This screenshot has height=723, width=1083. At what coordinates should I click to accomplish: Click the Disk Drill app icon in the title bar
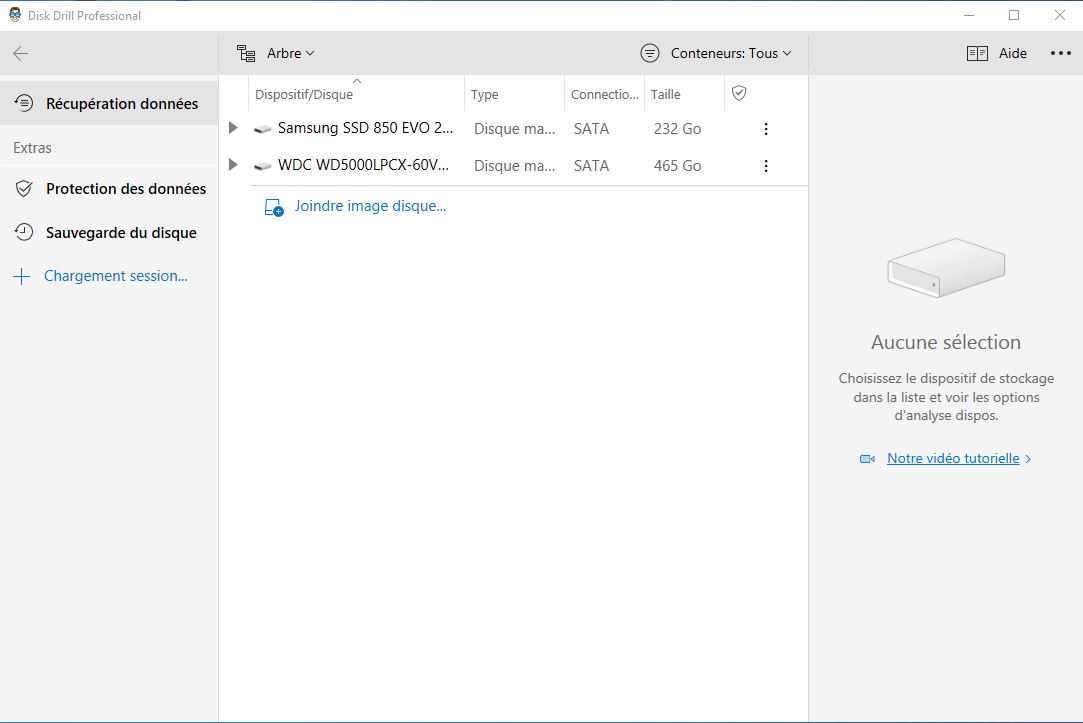(15, 15)
